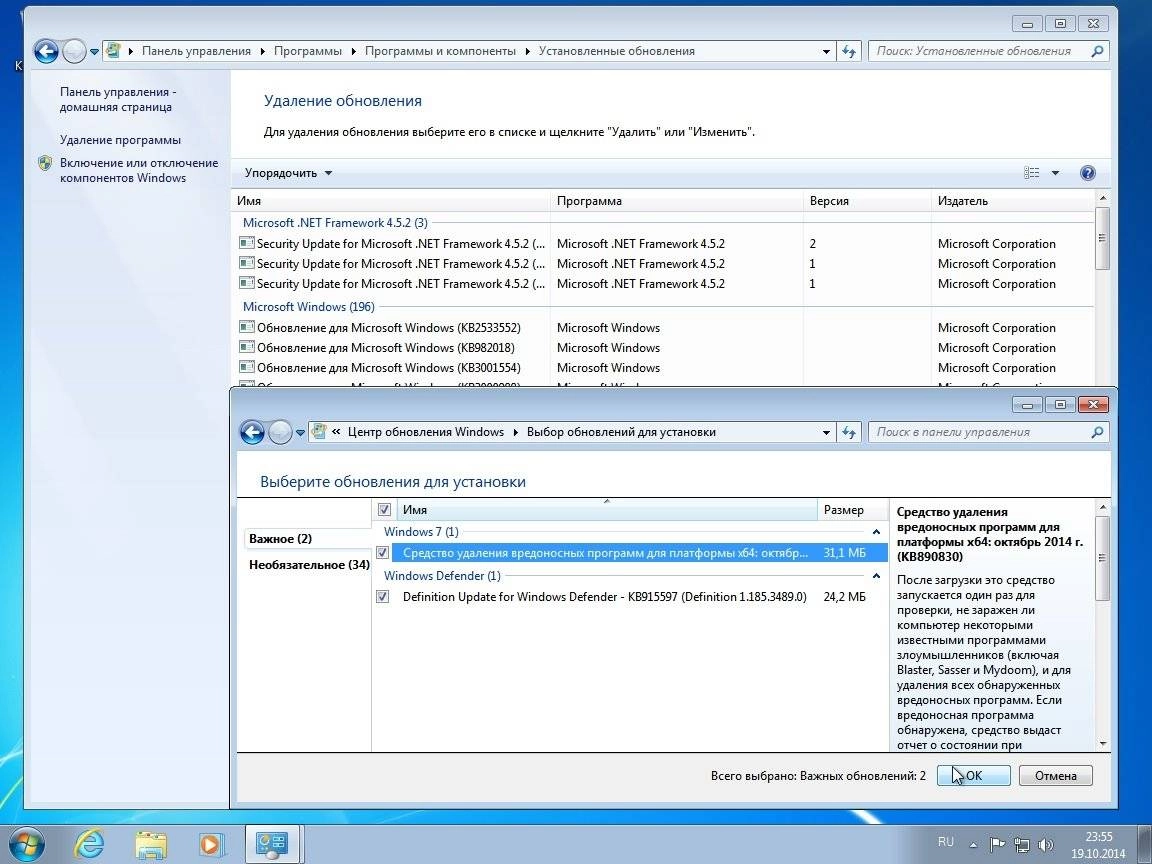Toggle the select-all checkbox in header
Image resolution: width=1152 pixels, height=864 pixels.
tap(384, 510)
